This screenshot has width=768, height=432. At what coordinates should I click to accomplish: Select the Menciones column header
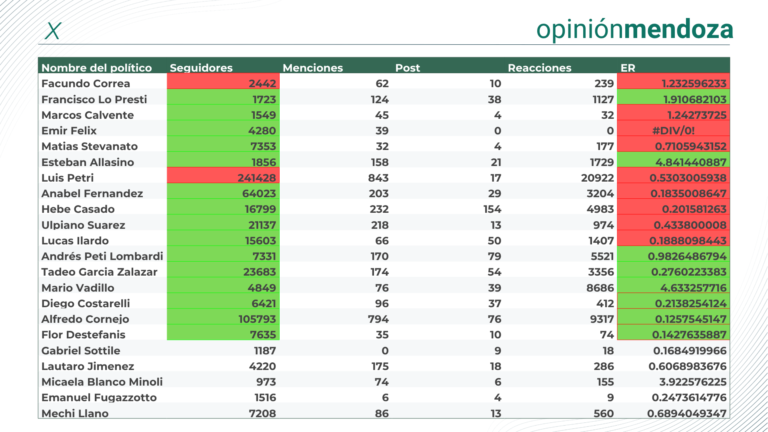[x=312, y=68]
